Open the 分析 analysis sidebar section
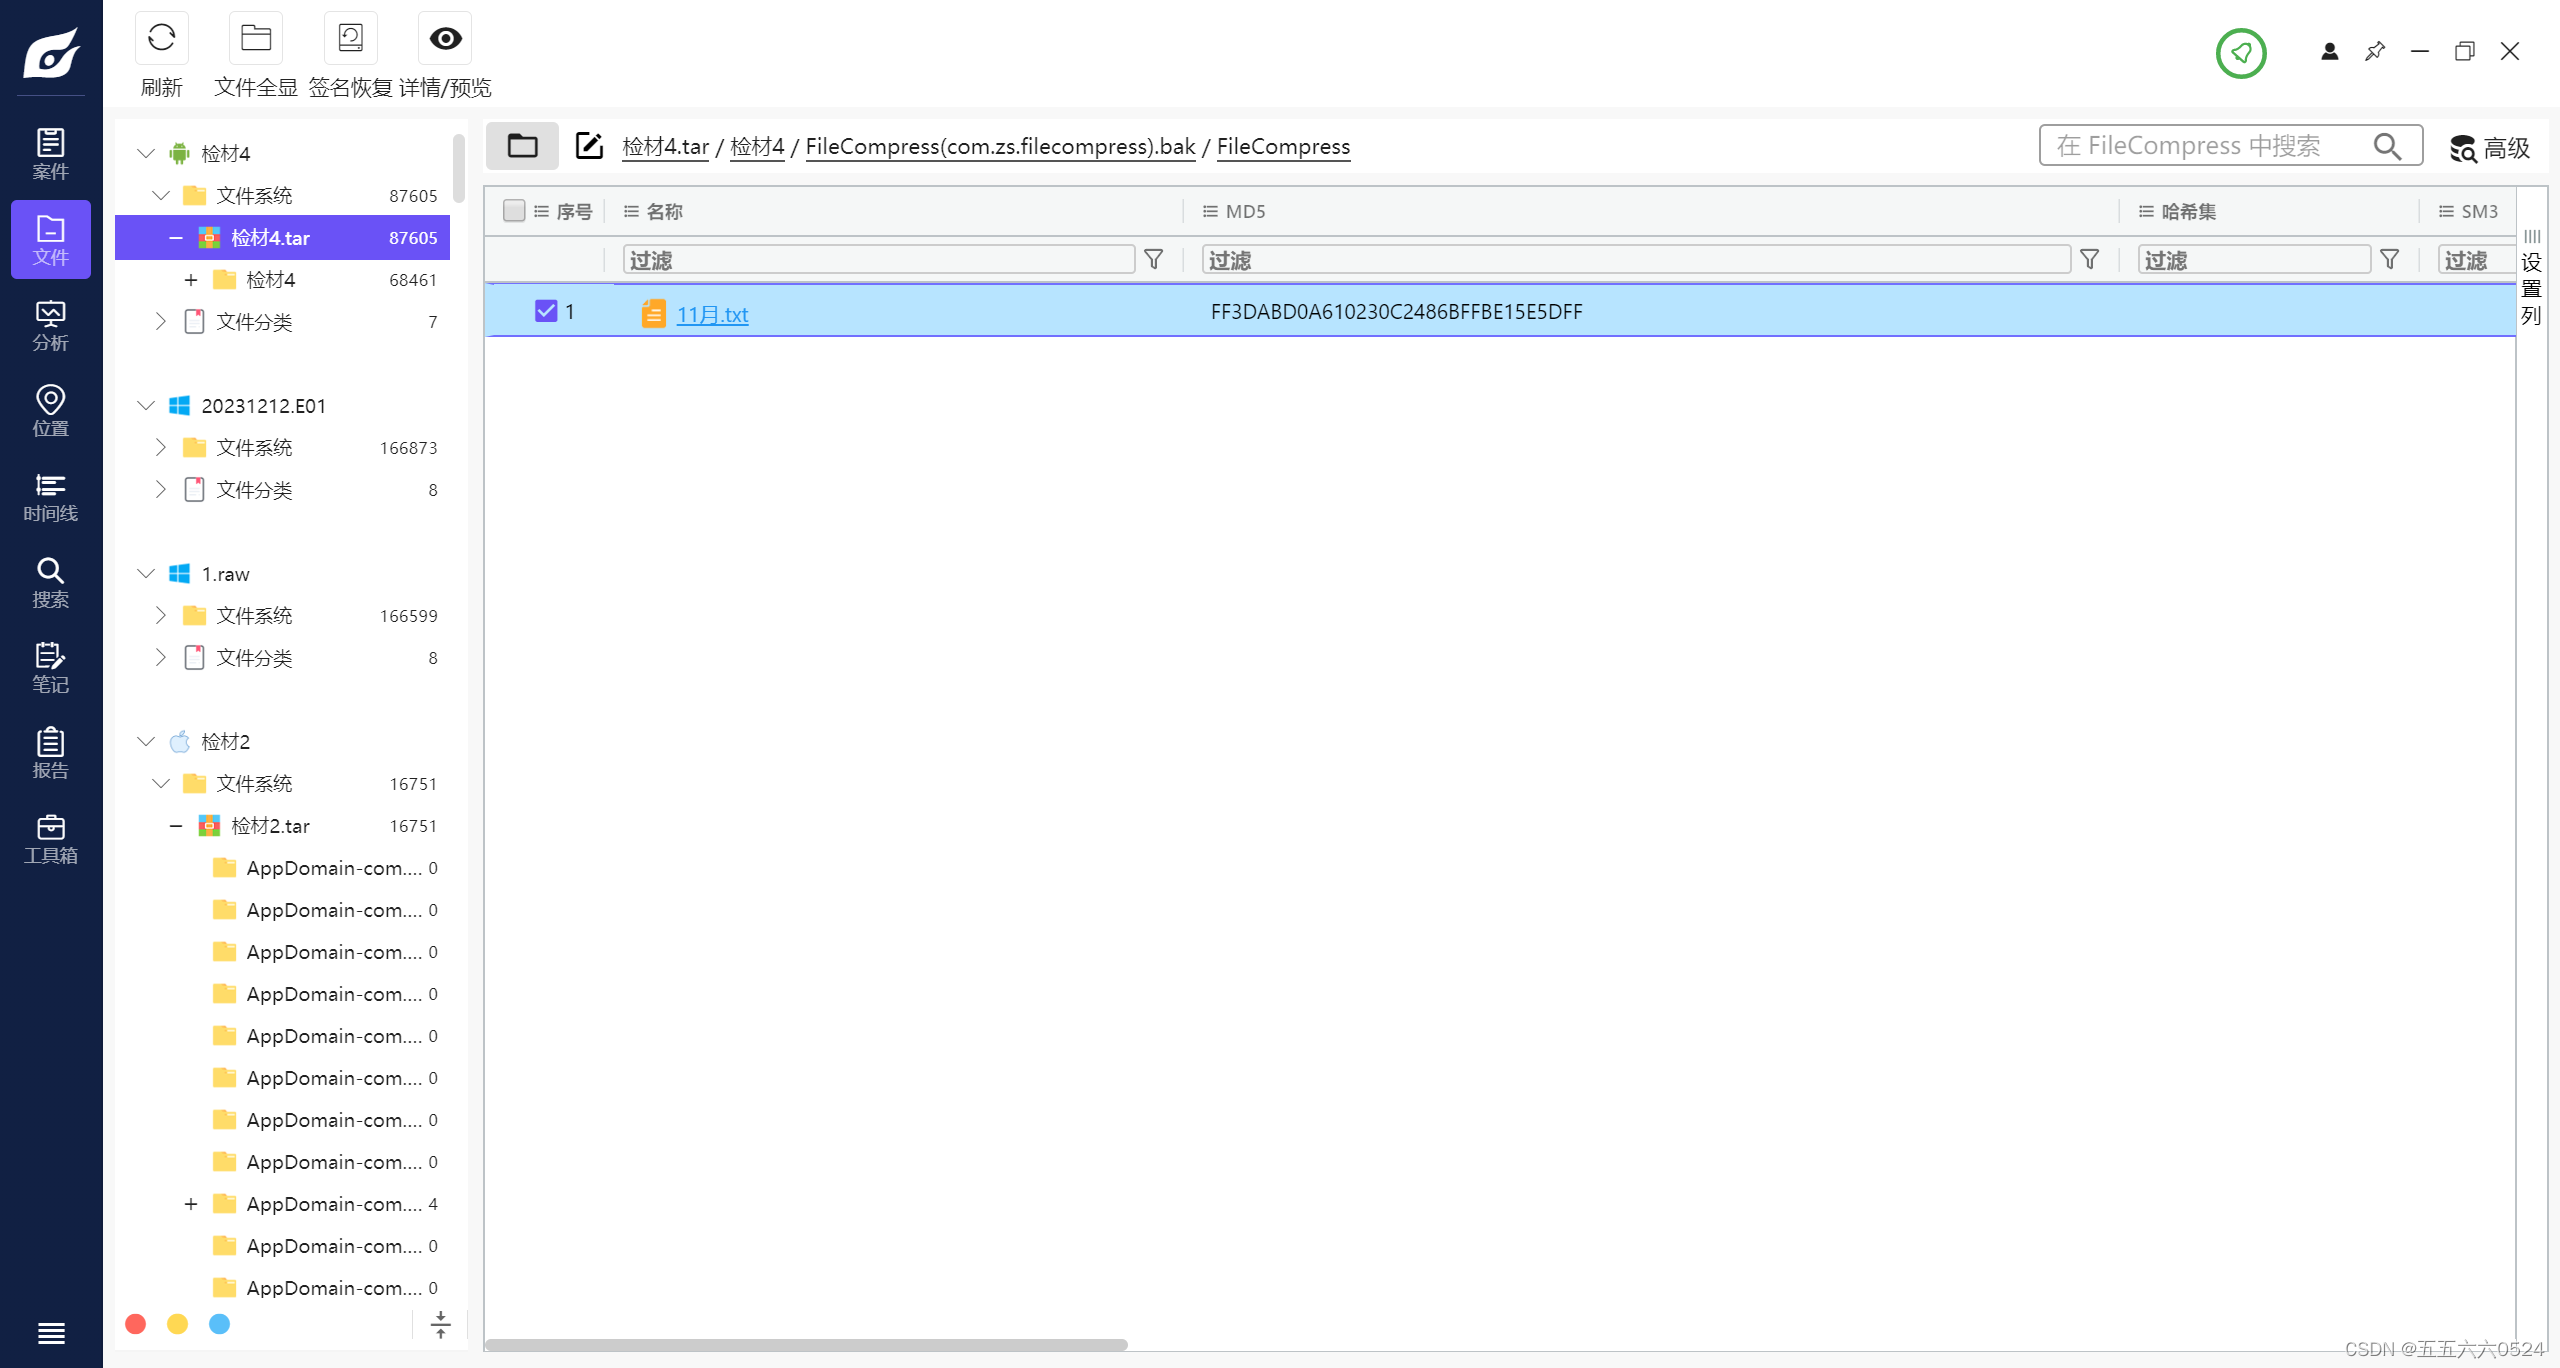2560x1368 pixels. [x=50, y=326]
